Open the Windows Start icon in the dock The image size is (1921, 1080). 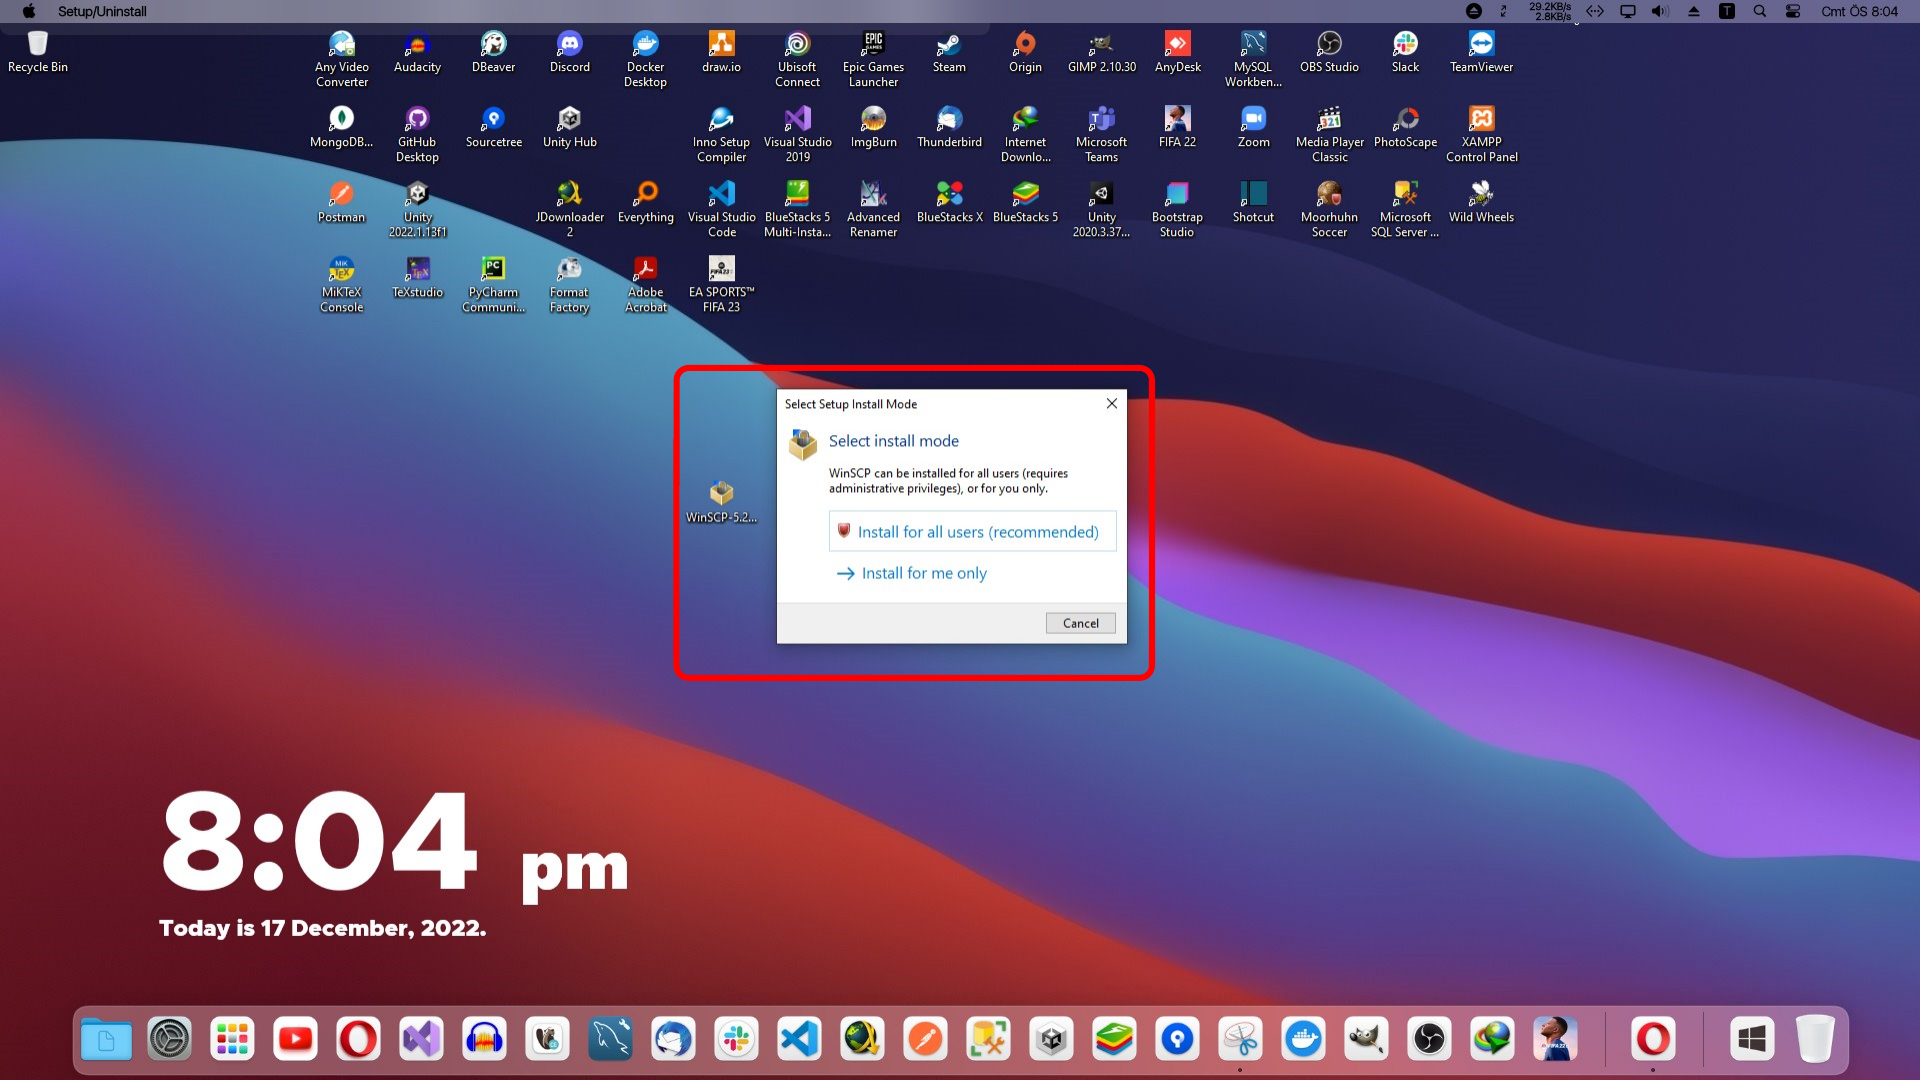pyautogui.click(x=1751, y=1040)
